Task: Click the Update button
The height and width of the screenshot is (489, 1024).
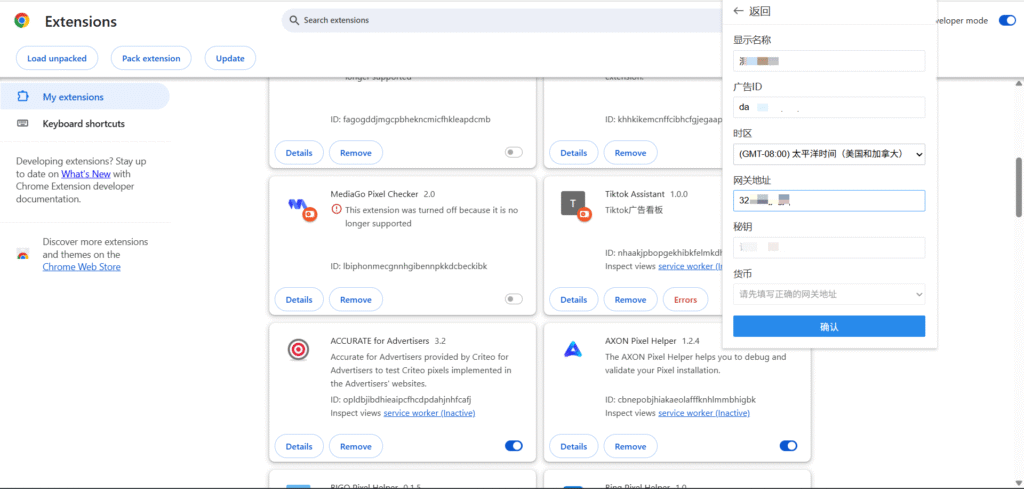Action: [230, 58]
